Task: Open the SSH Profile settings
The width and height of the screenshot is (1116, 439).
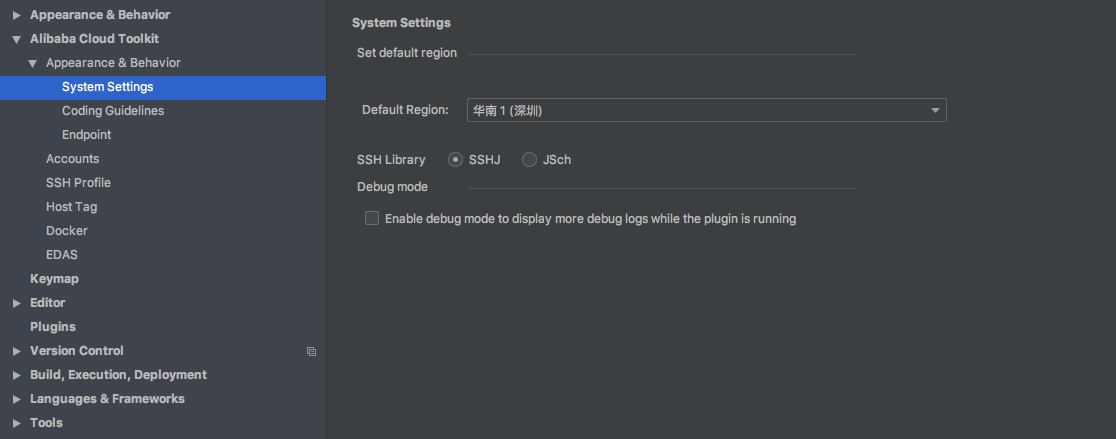Action: [x=78, y=183]
